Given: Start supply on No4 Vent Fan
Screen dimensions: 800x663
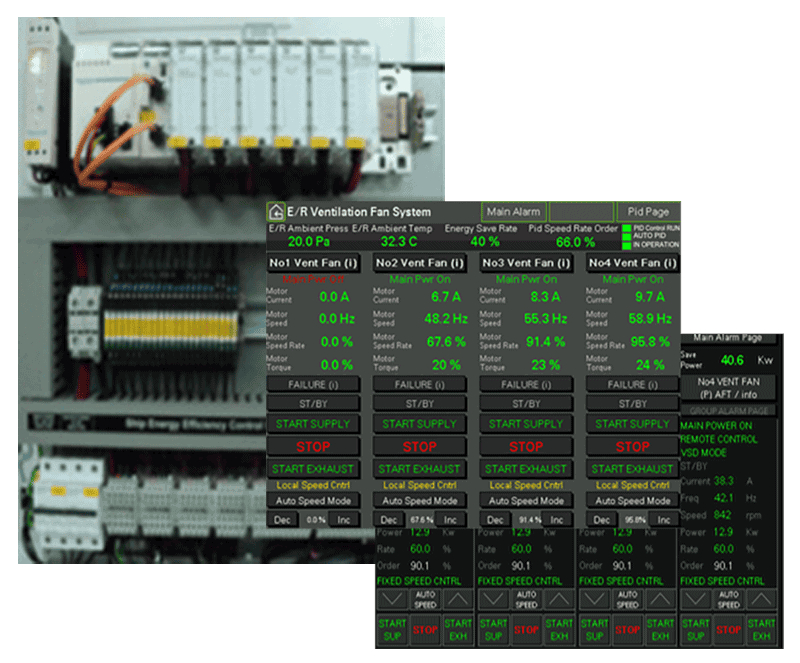Looking at the screenshot, I should (633, 424).
